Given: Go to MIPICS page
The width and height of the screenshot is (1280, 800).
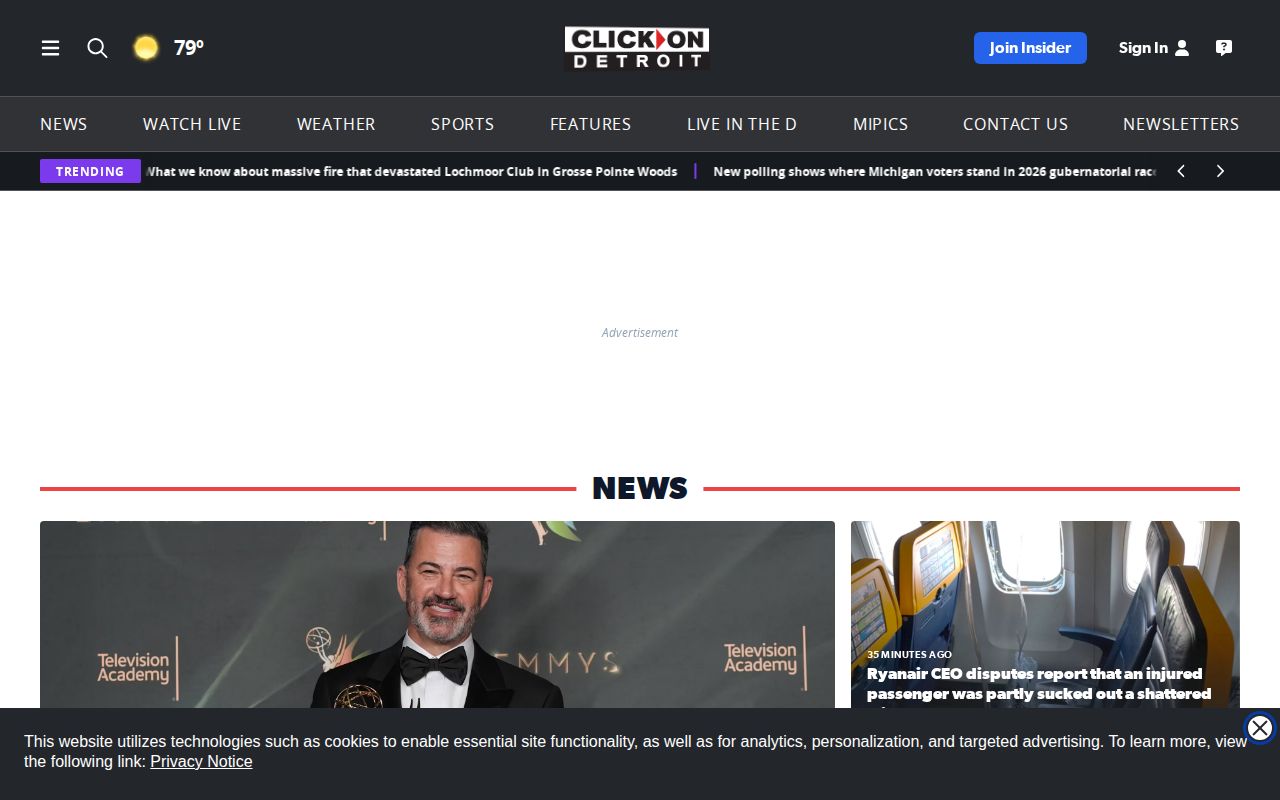Looking at the screenshot, I should pos(880,124).
